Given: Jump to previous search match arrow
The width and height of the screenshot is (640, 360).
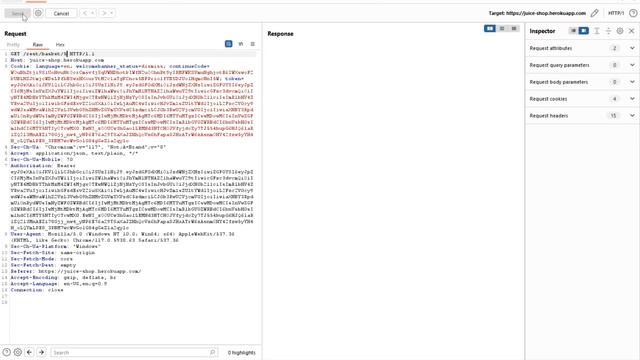Looking at the screenshot, I should (x=29, y=352).
